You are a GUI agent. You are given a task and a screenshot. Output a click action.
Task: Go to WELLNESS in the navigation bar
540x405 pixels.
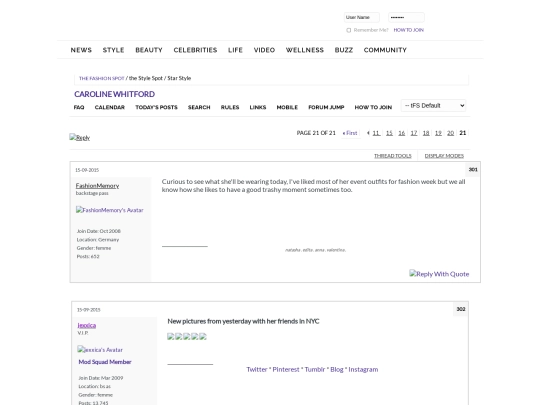point(305,50)
